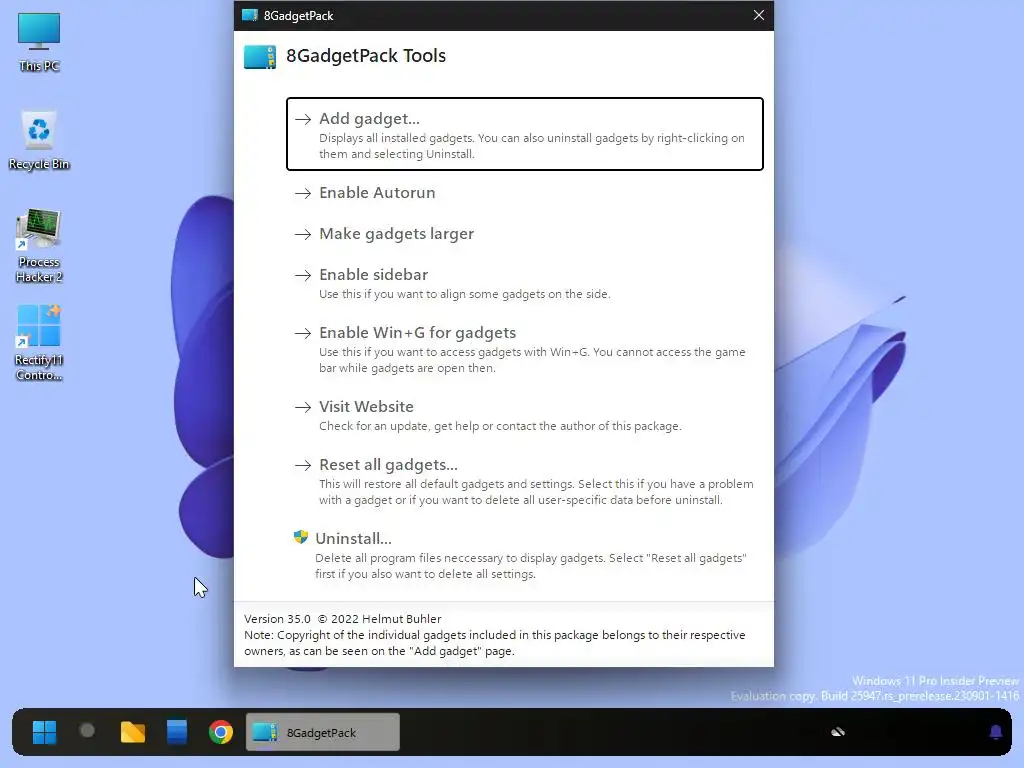1024x768 pixels.
Task: Click 'Displays all installed gadgets' description text
Action: (532, 146)
